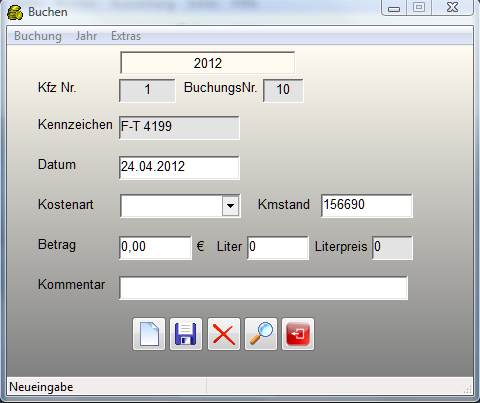This screenshot has height=403, width=480.
Task: Expand the Kostenart dropdown arrow
Action: click(230, 205)
